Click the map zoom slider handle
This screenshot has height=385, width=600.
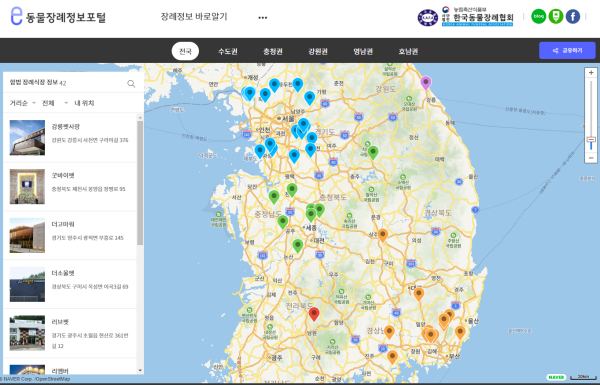[x=591, y=140]
